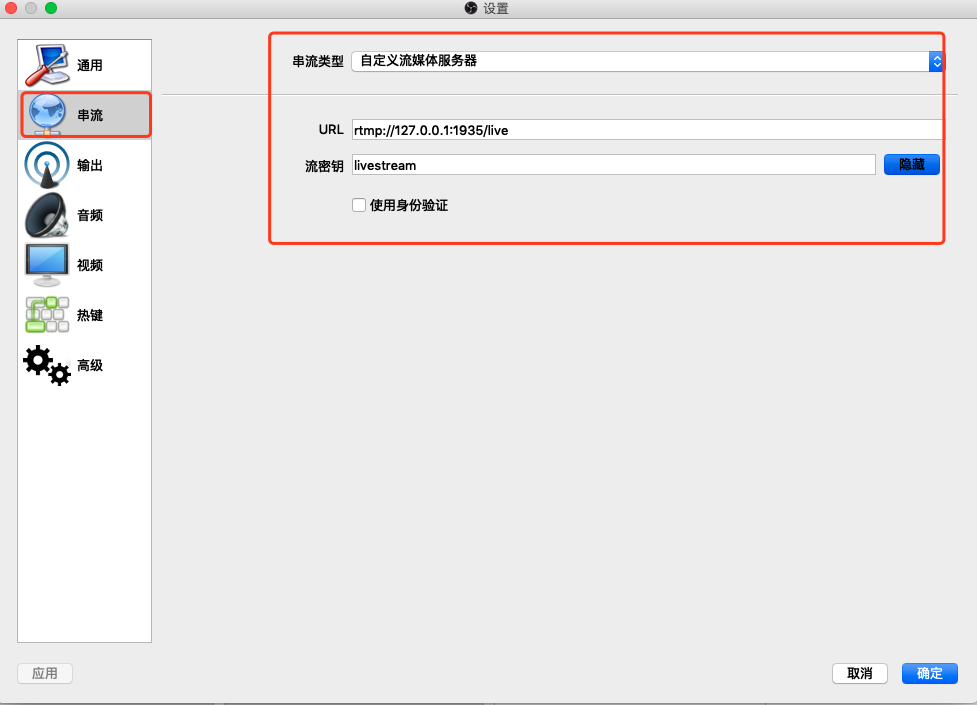Click the 应用 button
The image size is (977, 705).
(45, 673)
